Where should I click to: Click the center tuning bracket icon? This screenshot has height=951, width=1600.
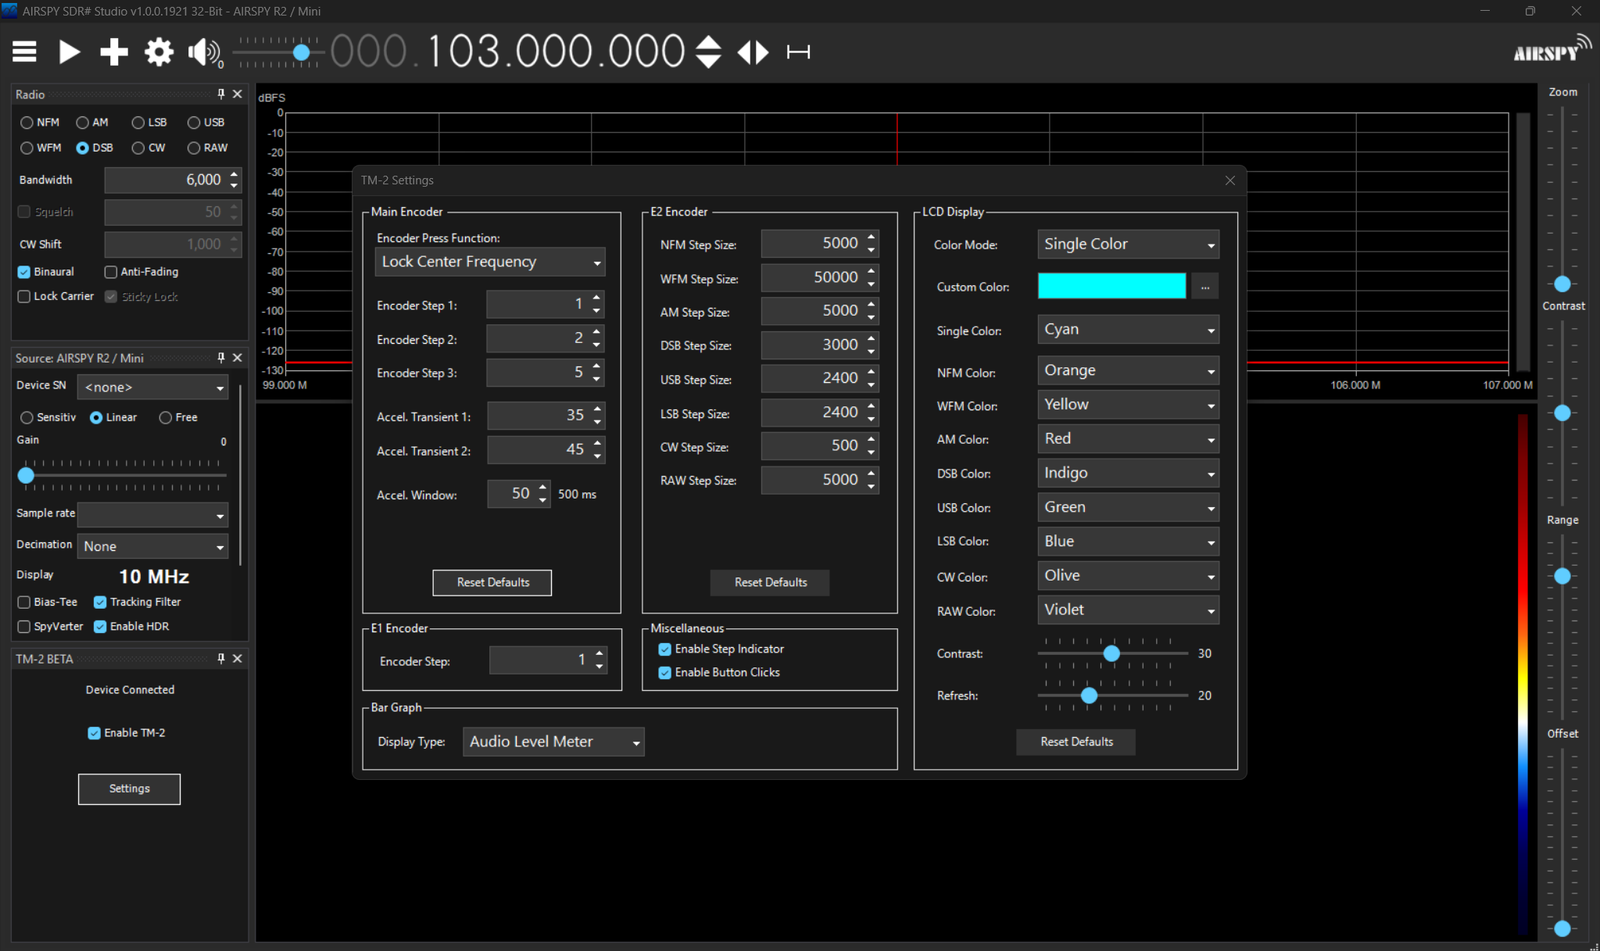tap(798, 52)
